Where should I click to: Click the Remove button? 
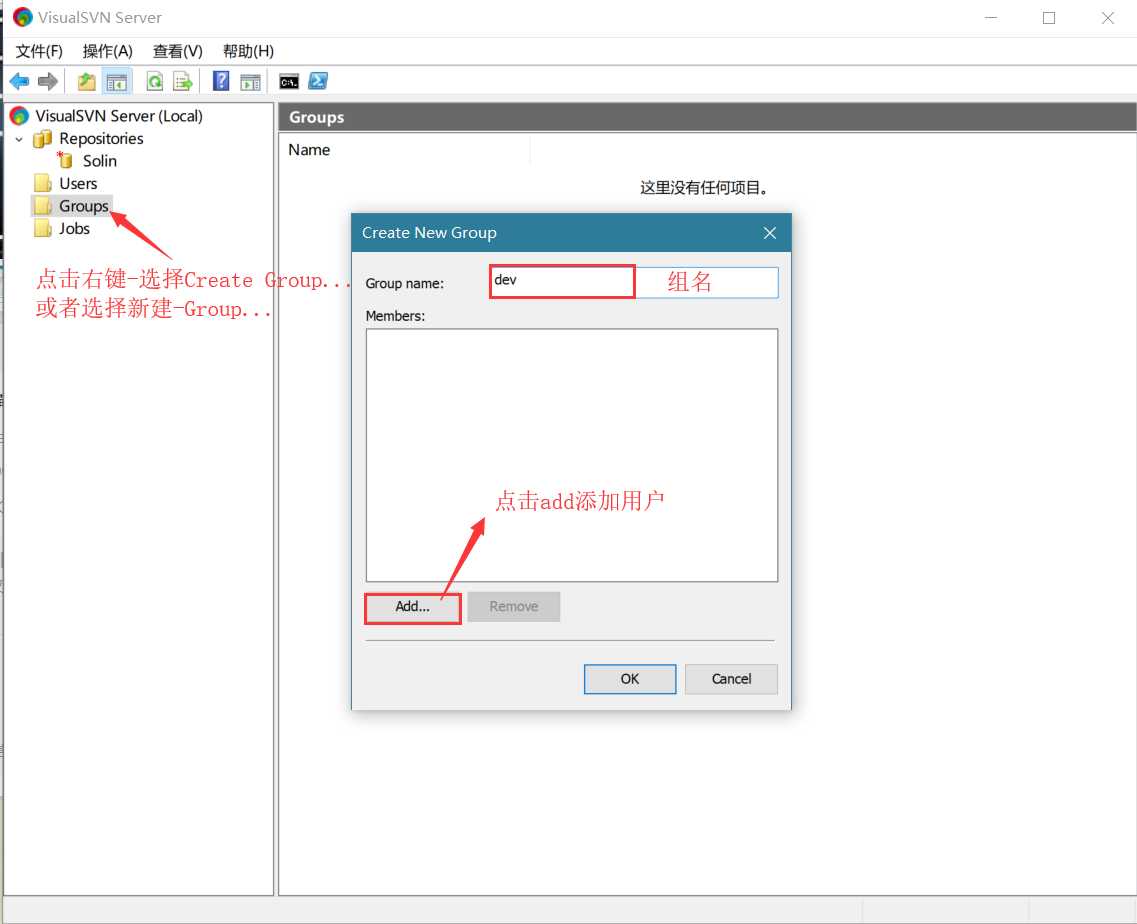513,607
